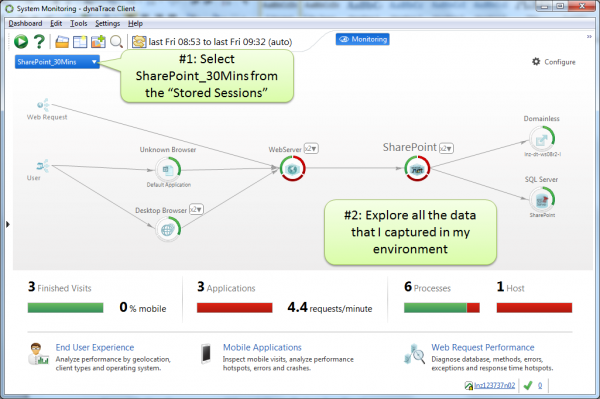Click the magnifier search toolbar icon
The width and height of the screenshot is (600, 399).
coord(116,41)
